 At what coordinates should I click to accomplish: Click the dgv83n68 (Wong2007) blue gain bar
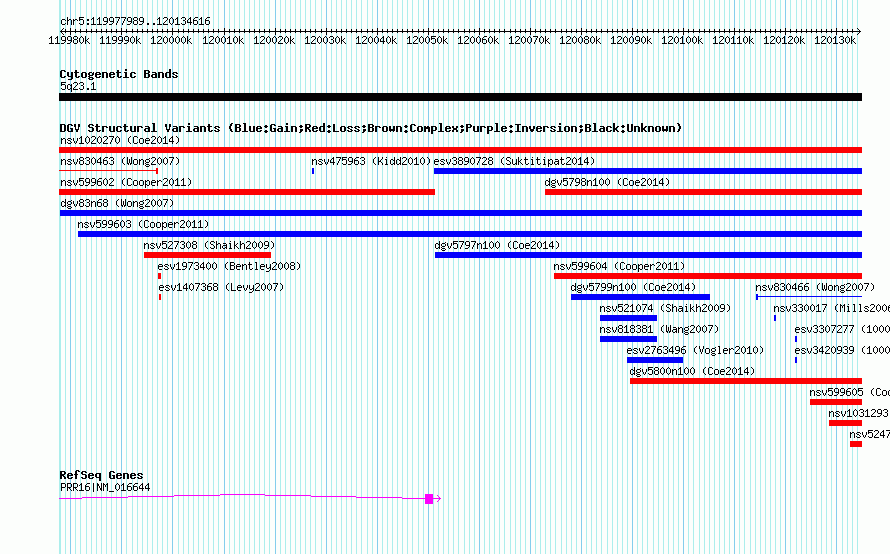461,213
